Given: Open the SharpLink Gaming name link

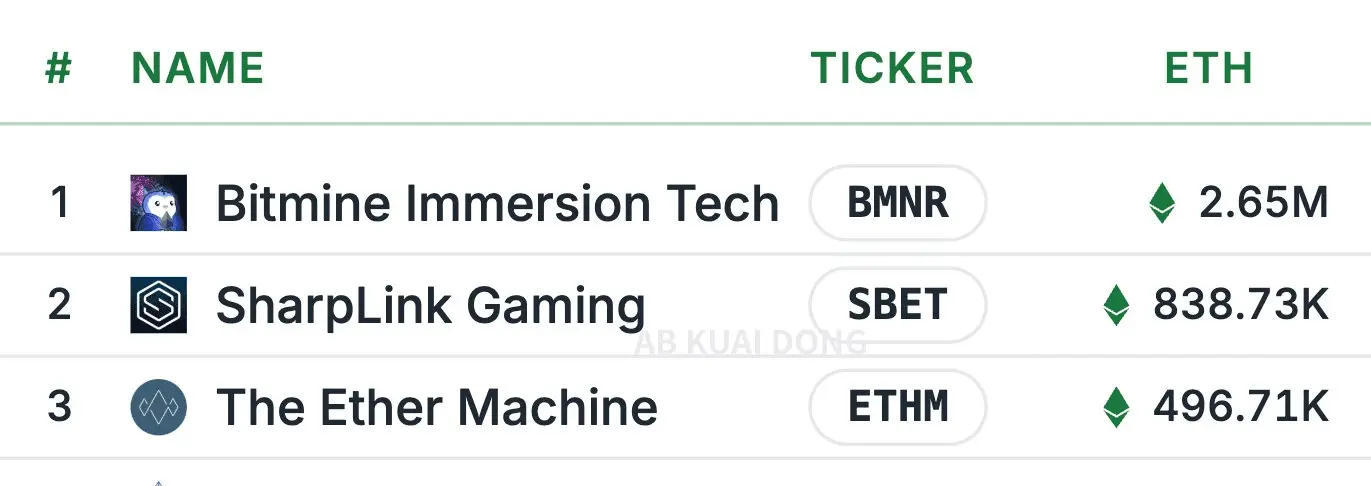Looking at the screenshot, I should pos(430,306).
